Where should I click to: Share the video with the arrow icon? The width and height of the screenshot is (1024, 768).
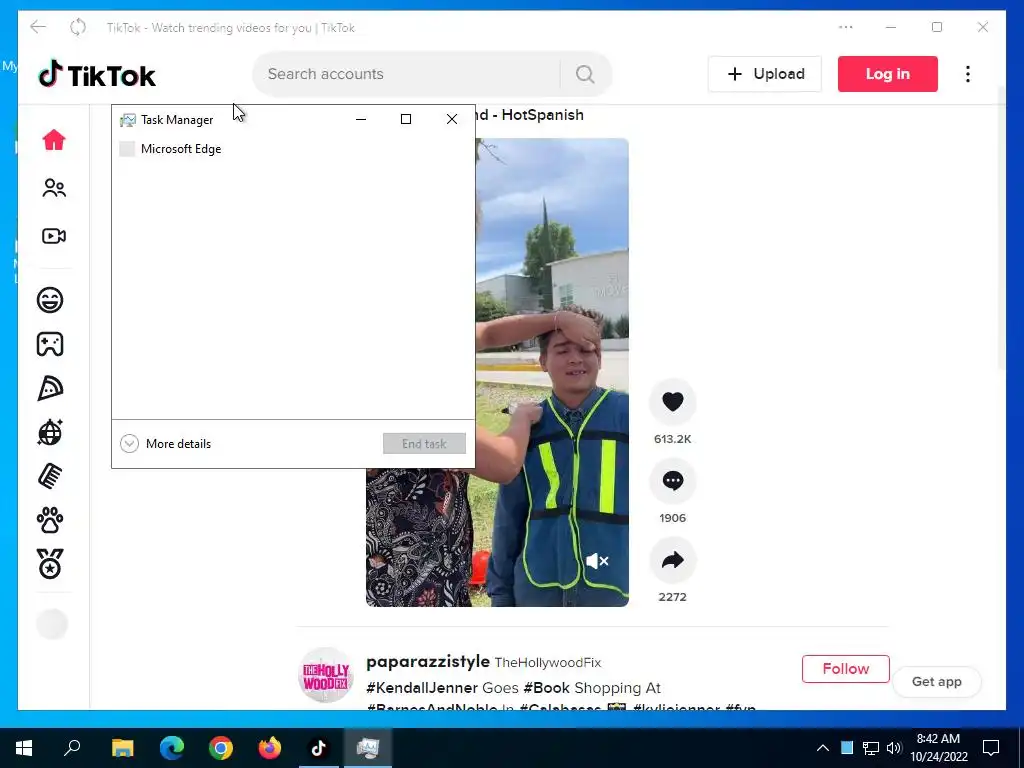point(673,560)
